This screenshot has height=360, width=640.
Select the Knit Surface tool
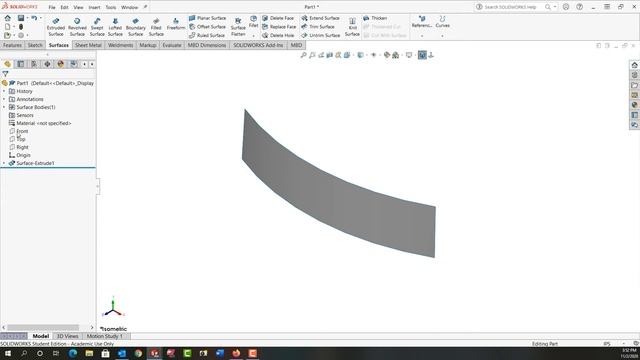(352, 27)
